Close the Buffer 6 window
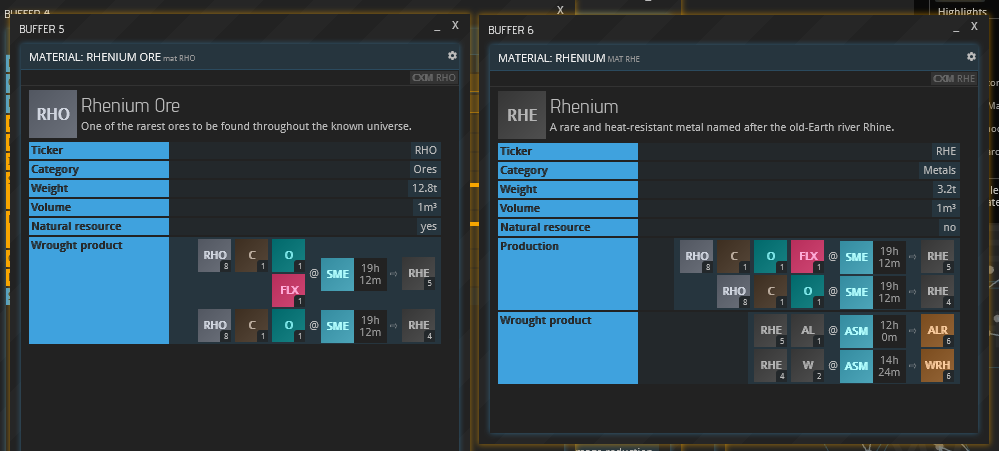Viewport: 999px width, 451px height. click(972, 27)
